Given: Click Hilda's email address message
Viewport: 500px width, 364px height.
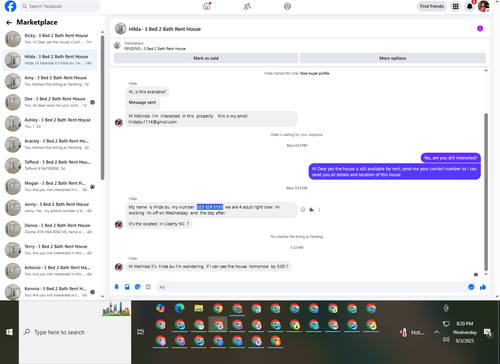Looking at the screenshot, I should click(211, 119).
